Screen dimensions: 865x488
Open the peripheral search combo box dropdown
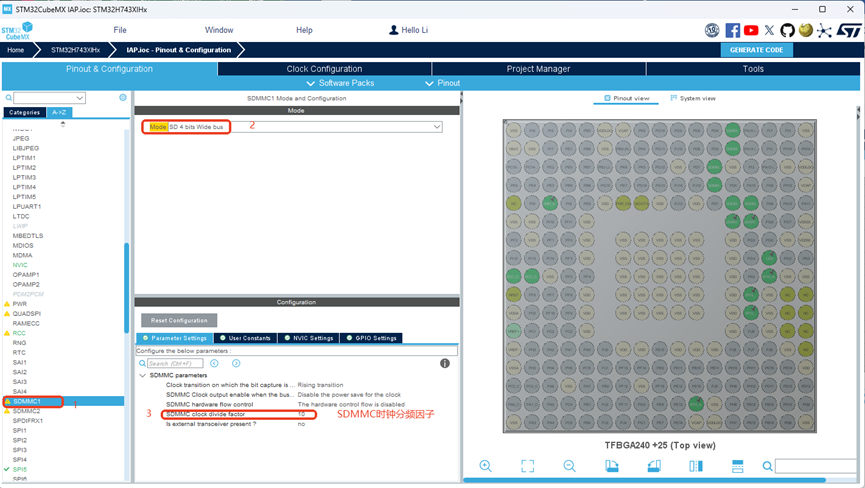coord(80,98)
